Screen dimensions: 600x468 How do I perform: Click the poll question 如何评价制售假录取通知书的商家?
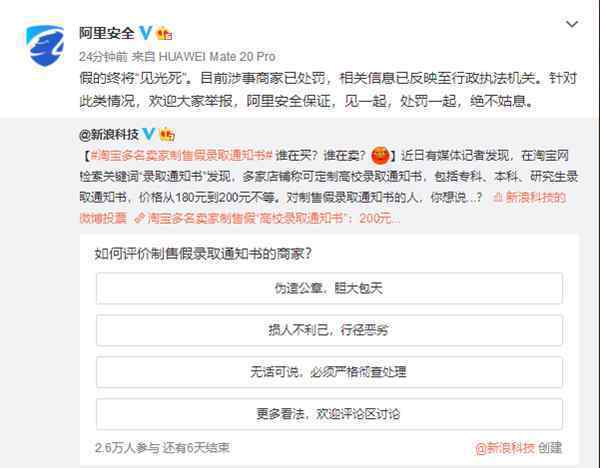click(x=203, y=253)
